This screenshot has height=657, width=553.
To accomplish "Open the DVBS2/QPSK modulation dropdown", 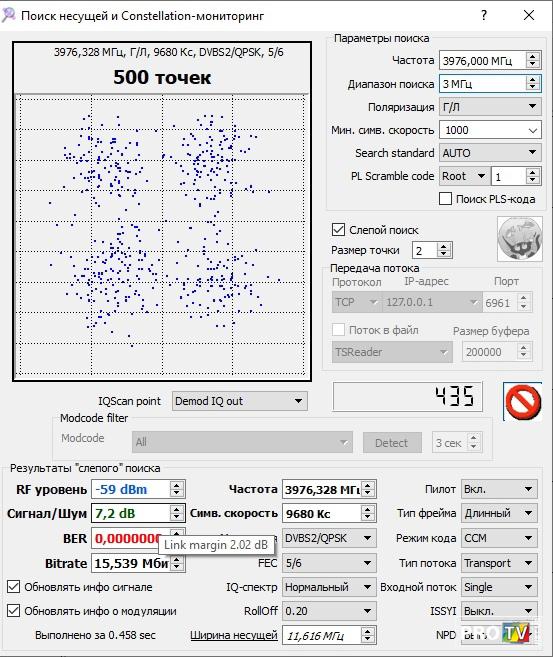I will coord(328,538).
